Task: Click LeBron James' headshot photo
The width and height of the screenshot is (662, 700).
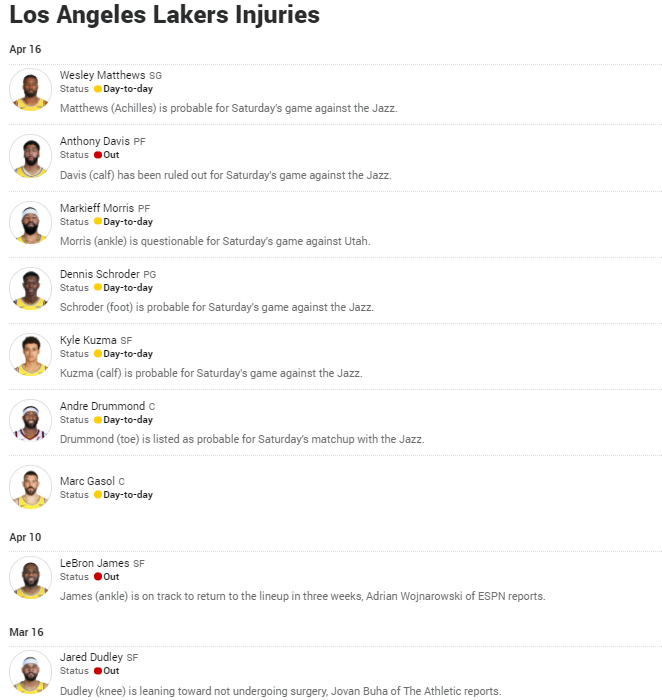Action: point(30,578)
